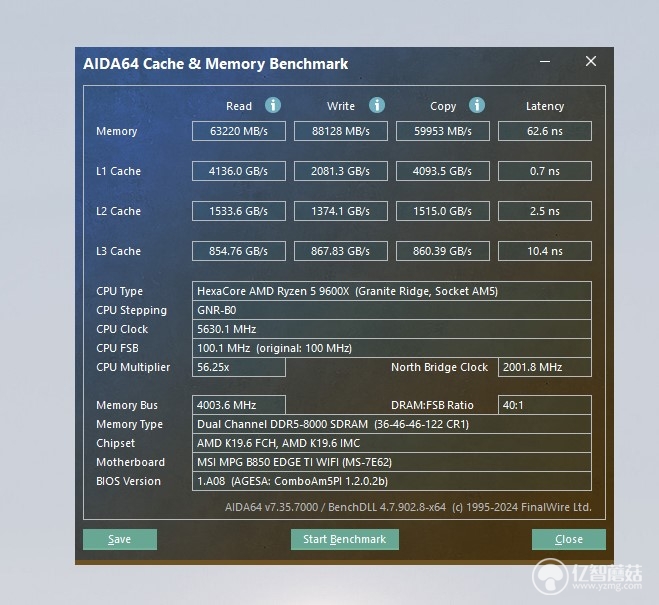The image size is (659, 605).
Task: Click CPU Stepping value GNR-B0
Action: [x=392, y=310]
